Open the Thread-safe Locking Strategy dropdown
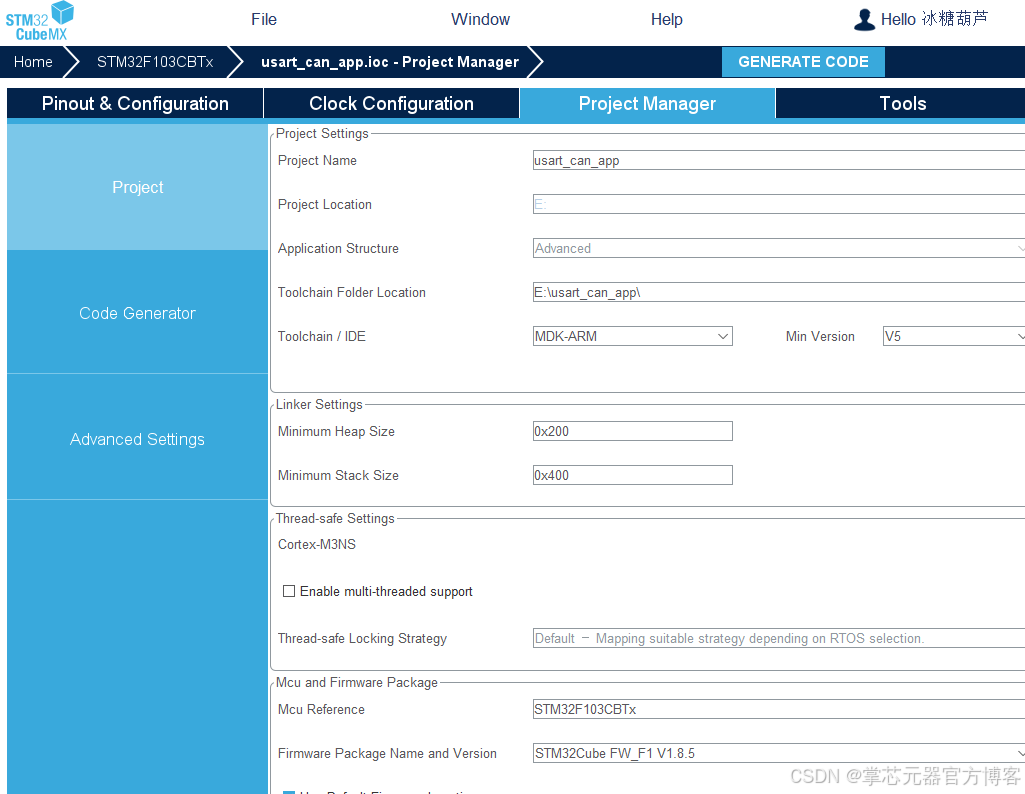Screen dimensions: 1025x794 click(x=779, y=638)
